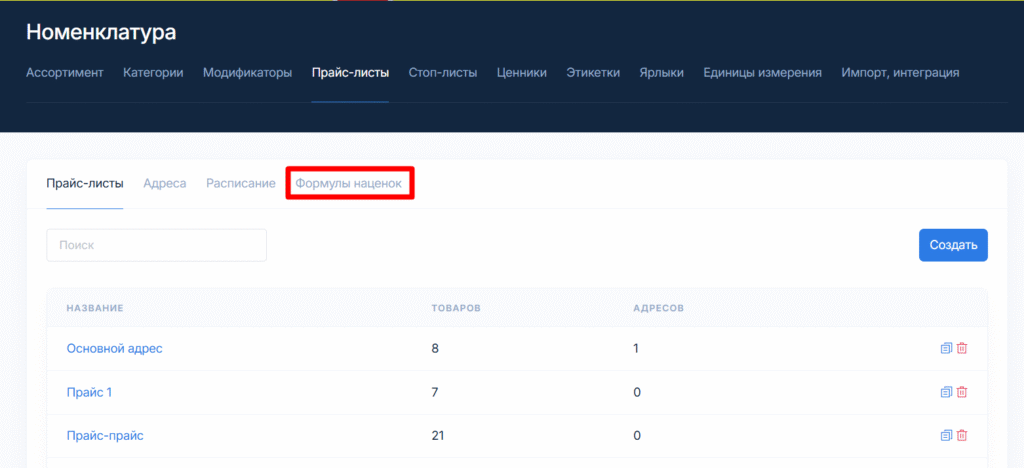The width and height of the screenshot is (1024, 468).
Task: Delete the Прайс-прайс price list
Action: coord(962,435)
